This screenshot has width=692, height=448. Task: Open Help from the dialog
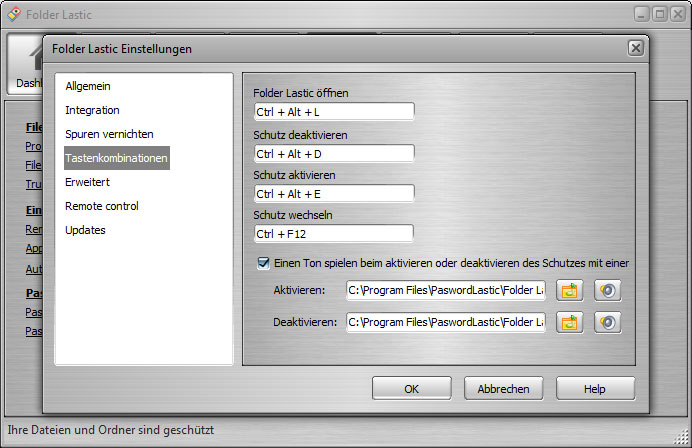(594, 388)
